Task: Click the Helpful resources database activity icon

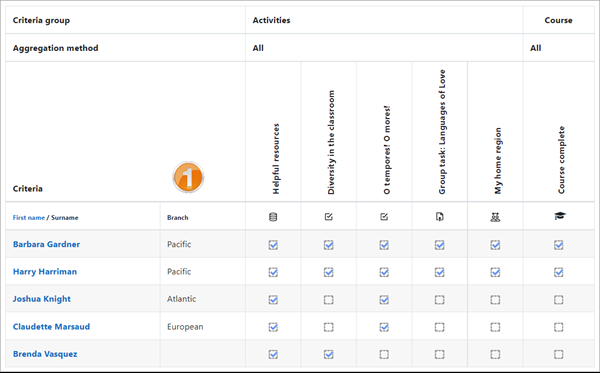Action: 273,217
